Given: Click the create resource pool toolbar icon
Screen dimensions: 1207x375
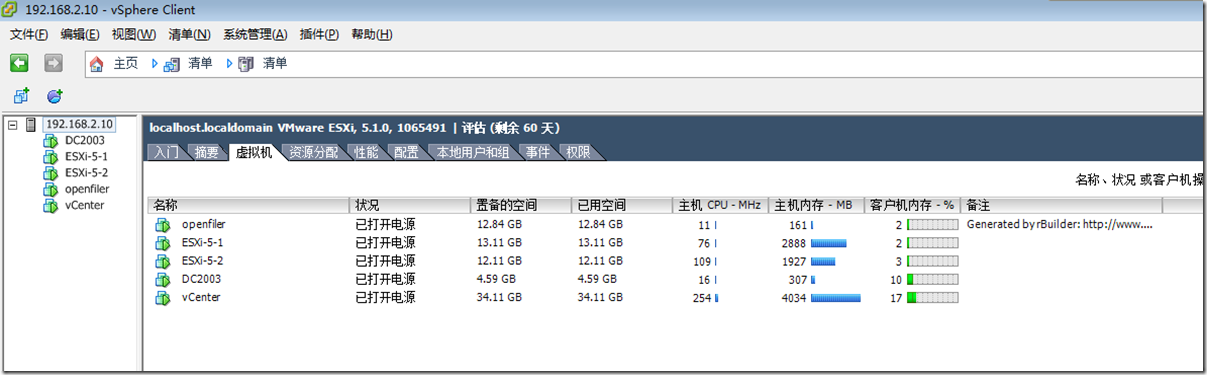Looking at the screenshot, I should tap(55, 96).
